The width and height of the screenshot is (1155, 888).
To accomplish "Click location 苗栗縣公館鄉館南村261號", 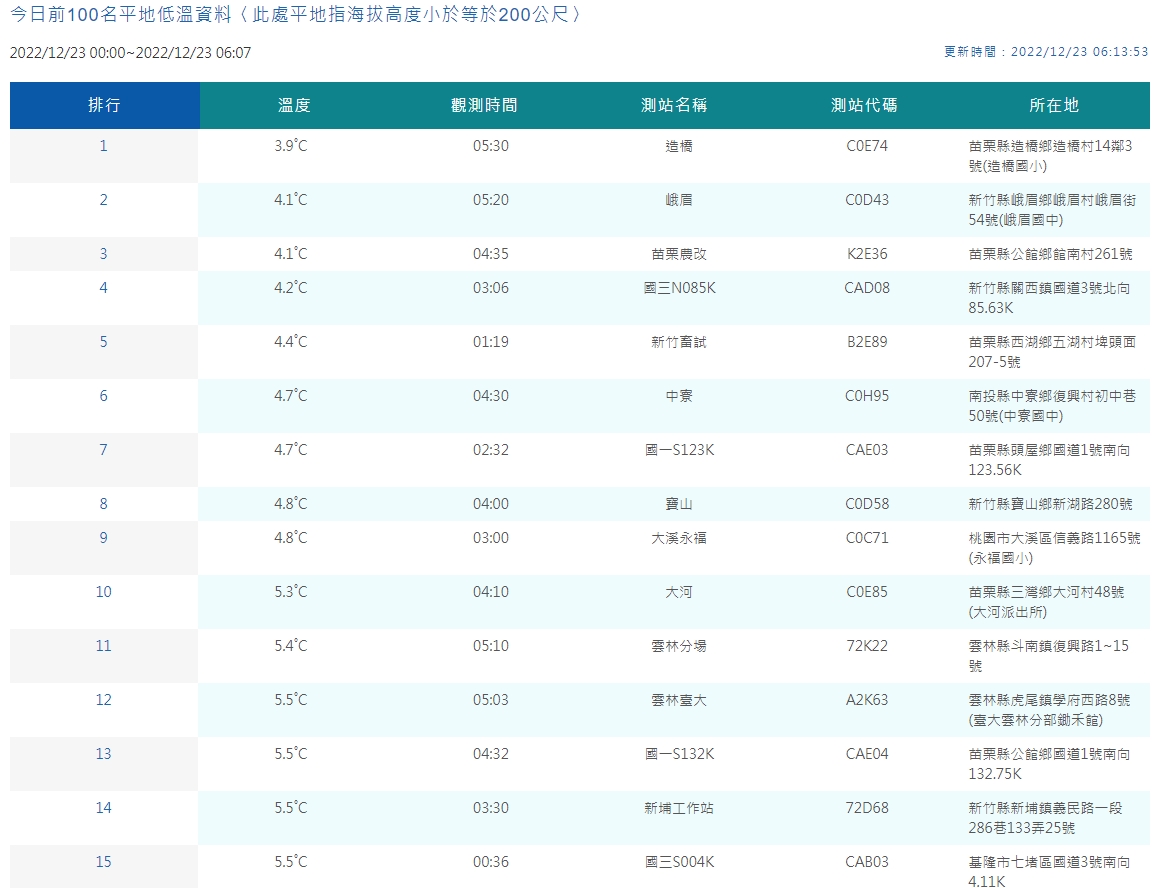I will [1050, 254].
